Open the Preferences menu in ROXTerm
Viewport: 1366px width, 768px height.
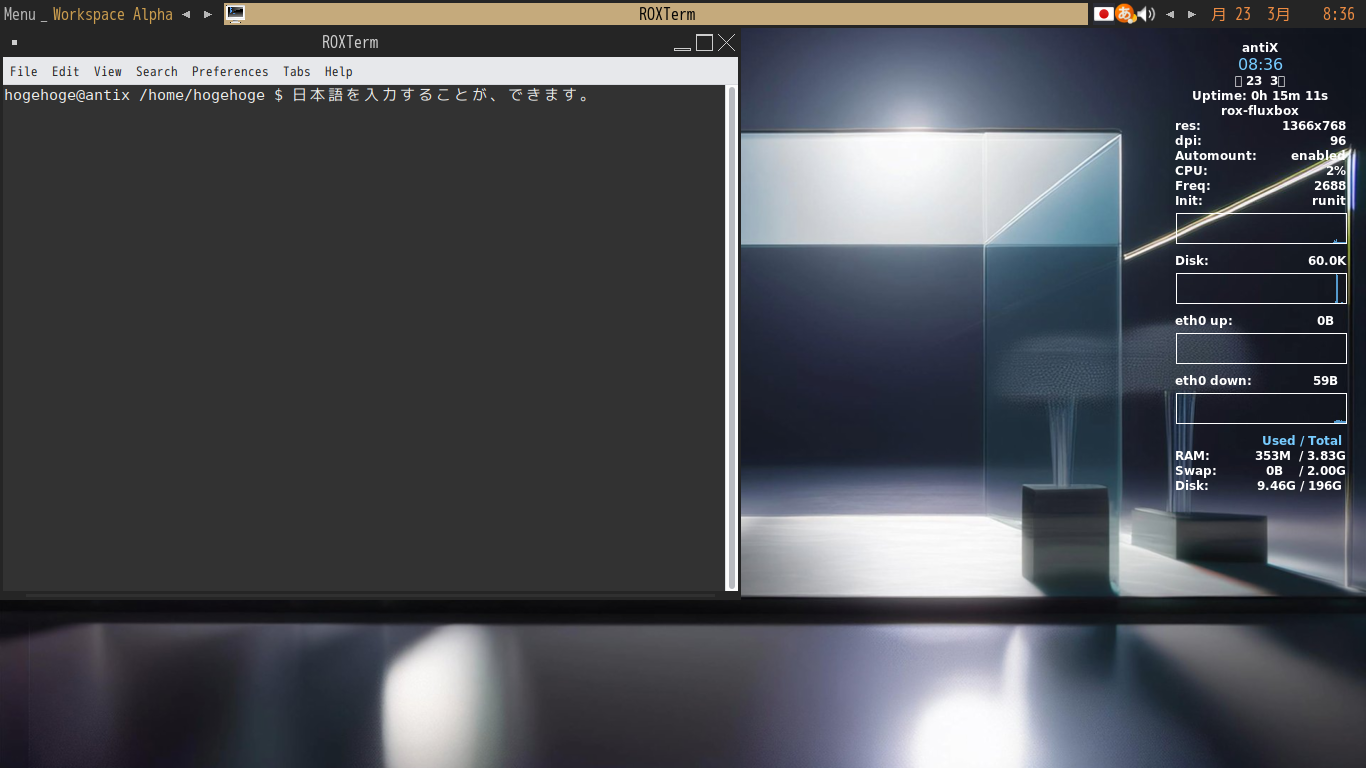[x=230, y=71]
